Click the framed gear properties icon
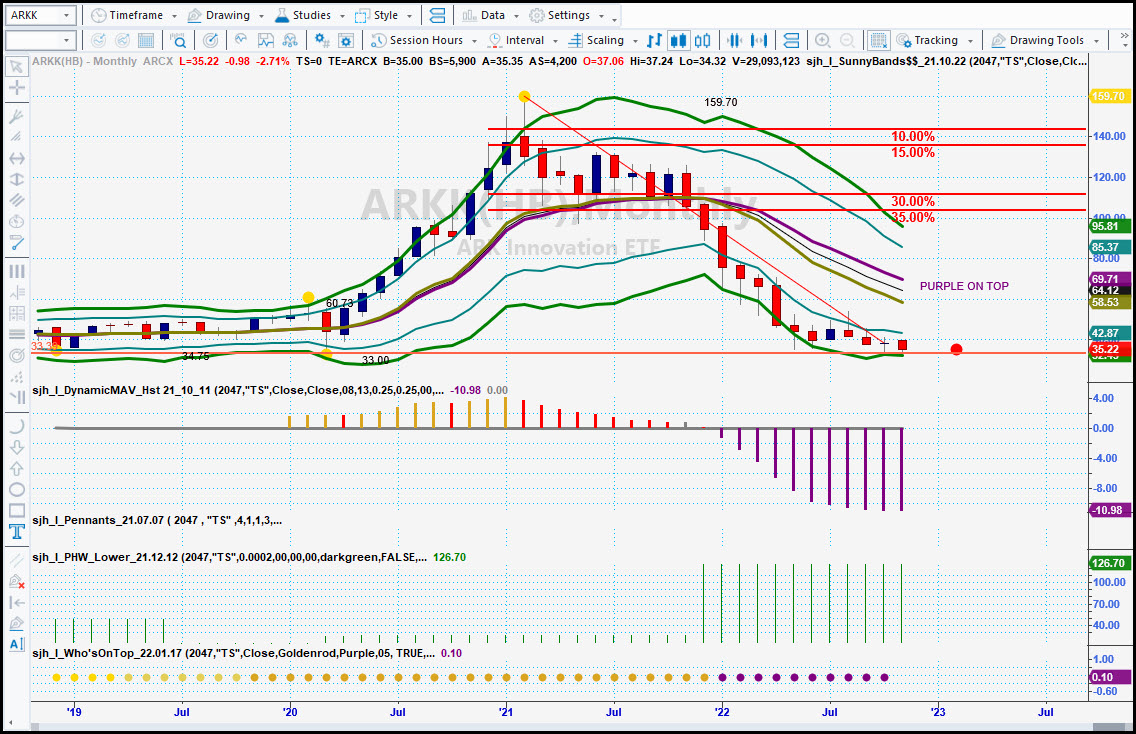1136x734 pixels. pos(346,41)
